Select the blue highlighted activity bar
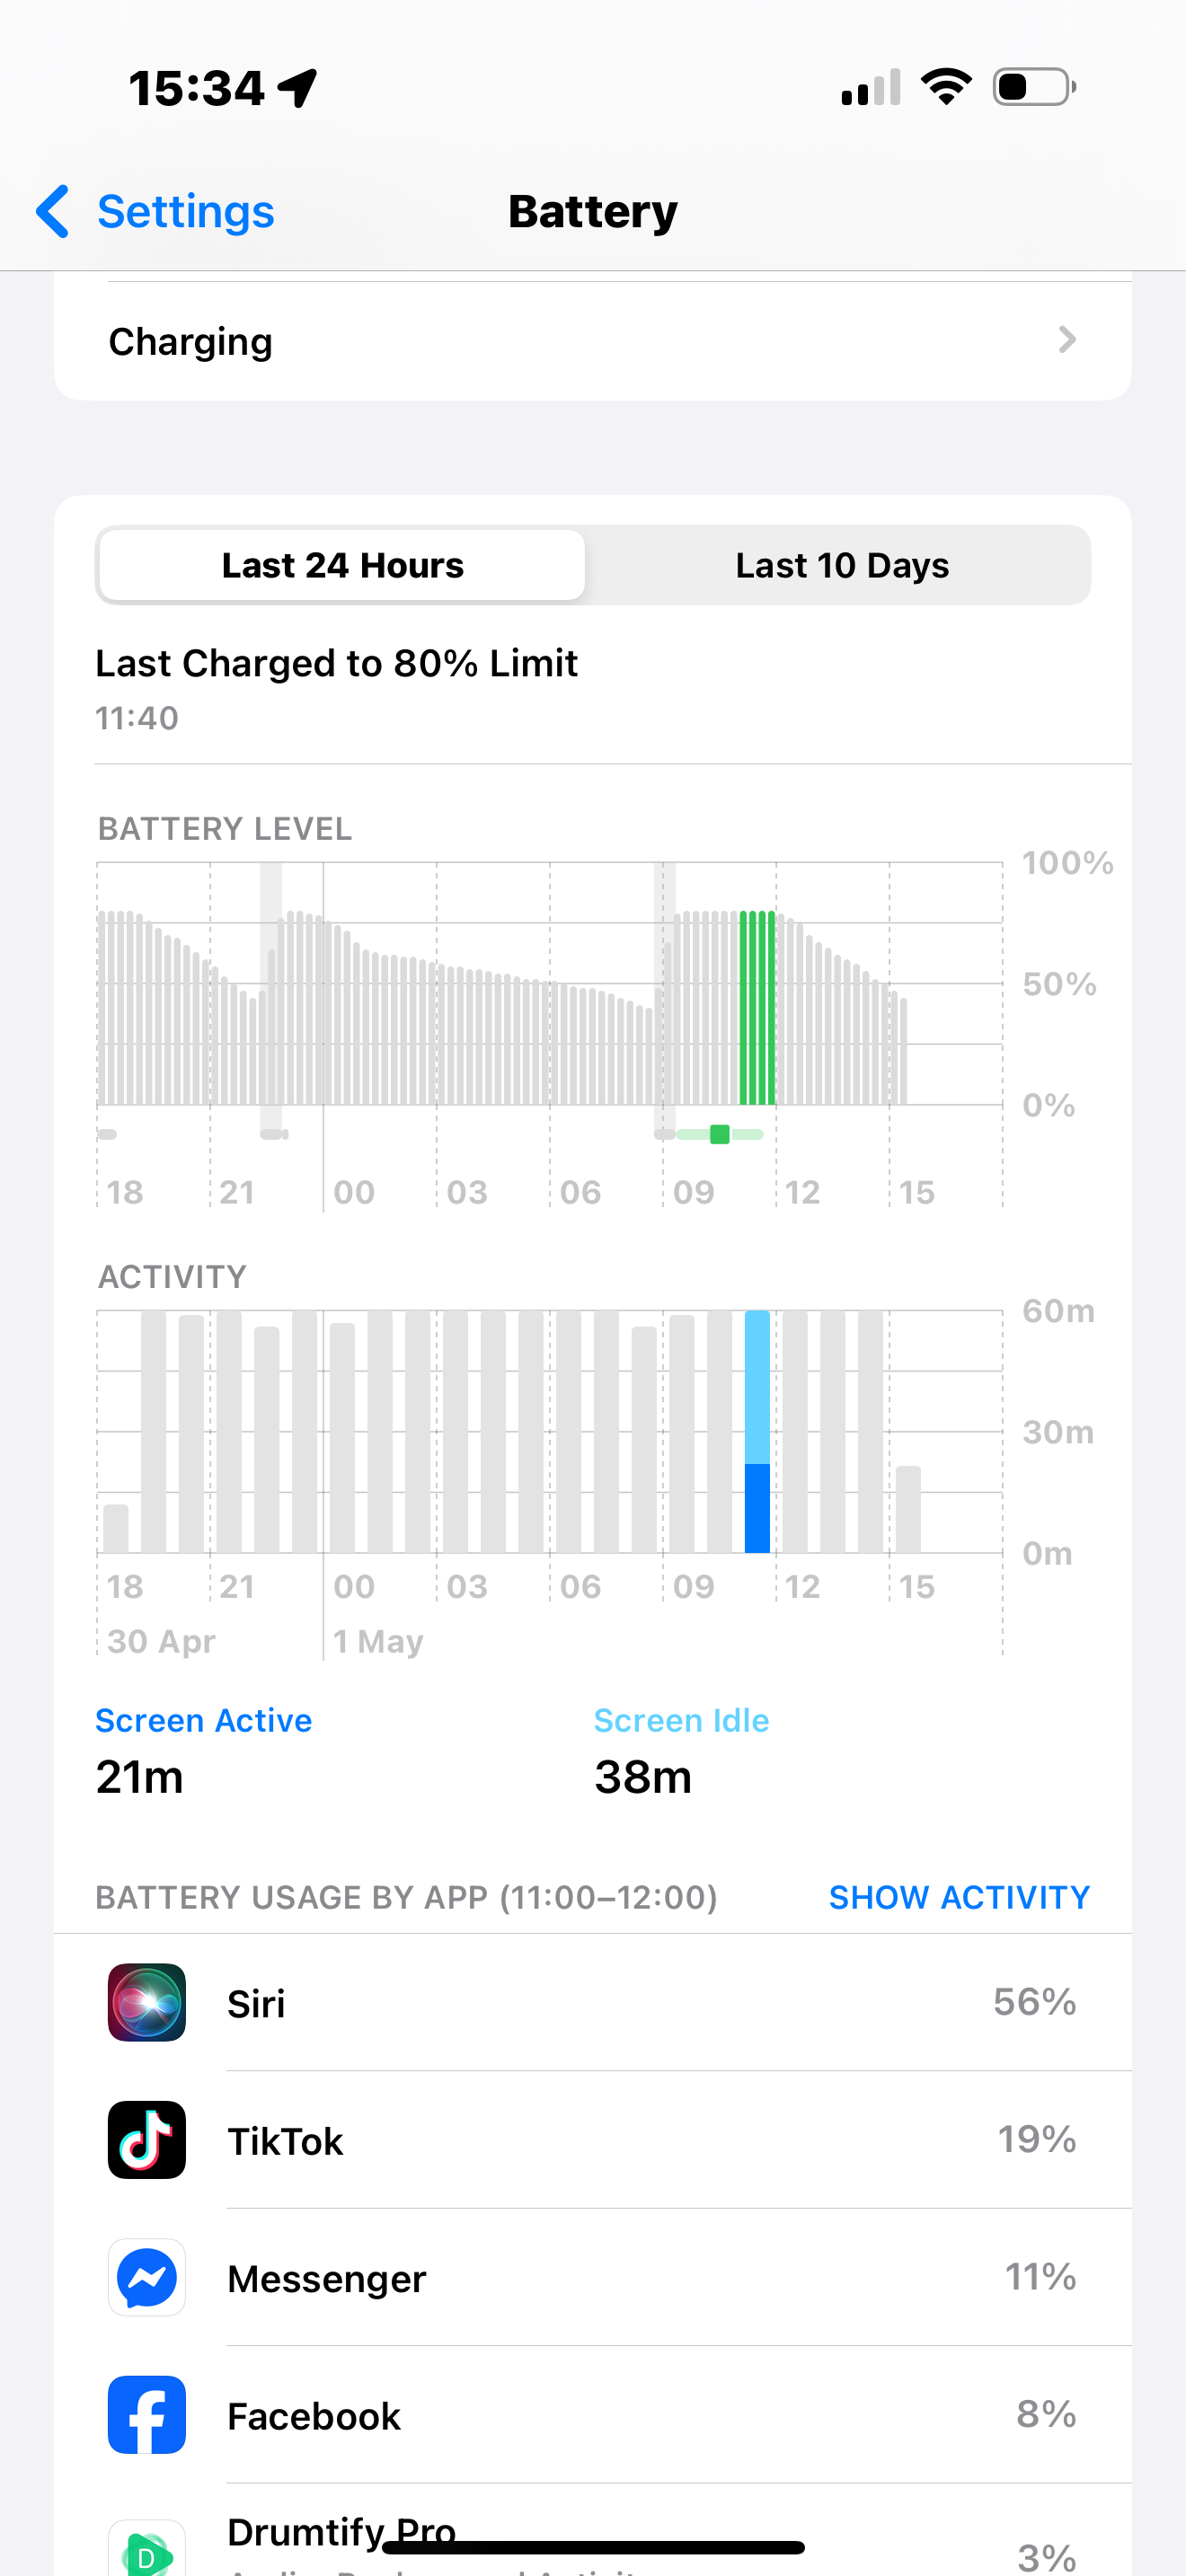 point(757,1431)
